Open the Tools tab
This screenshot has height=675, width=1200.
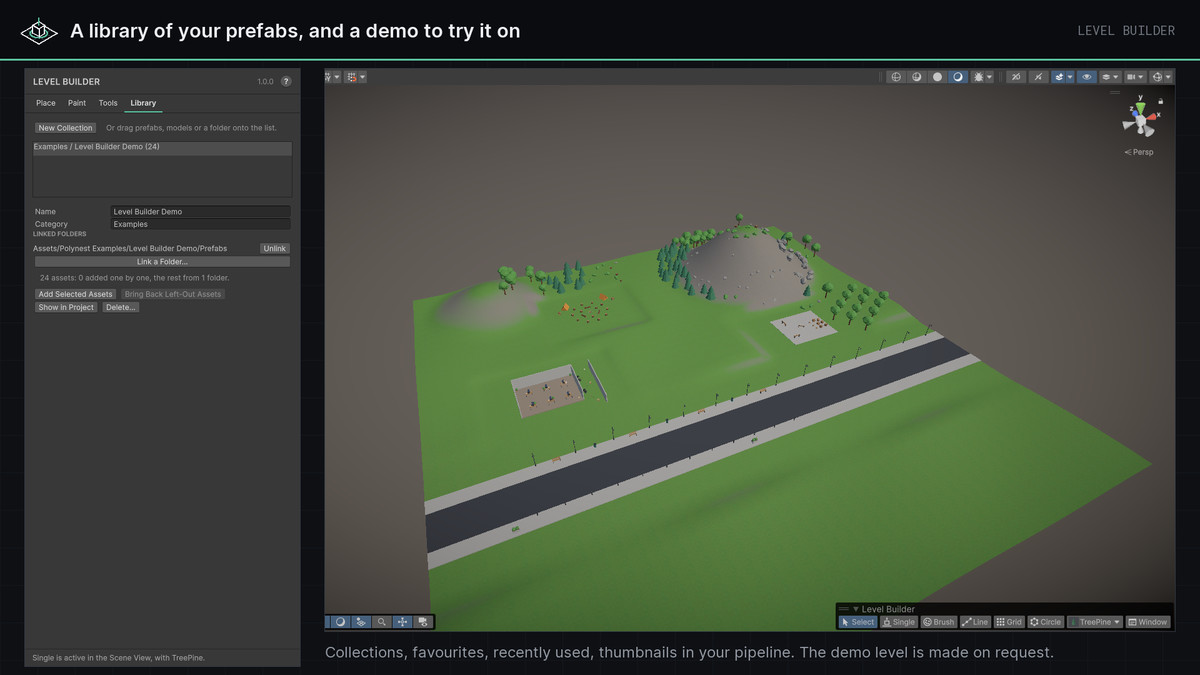108,103
